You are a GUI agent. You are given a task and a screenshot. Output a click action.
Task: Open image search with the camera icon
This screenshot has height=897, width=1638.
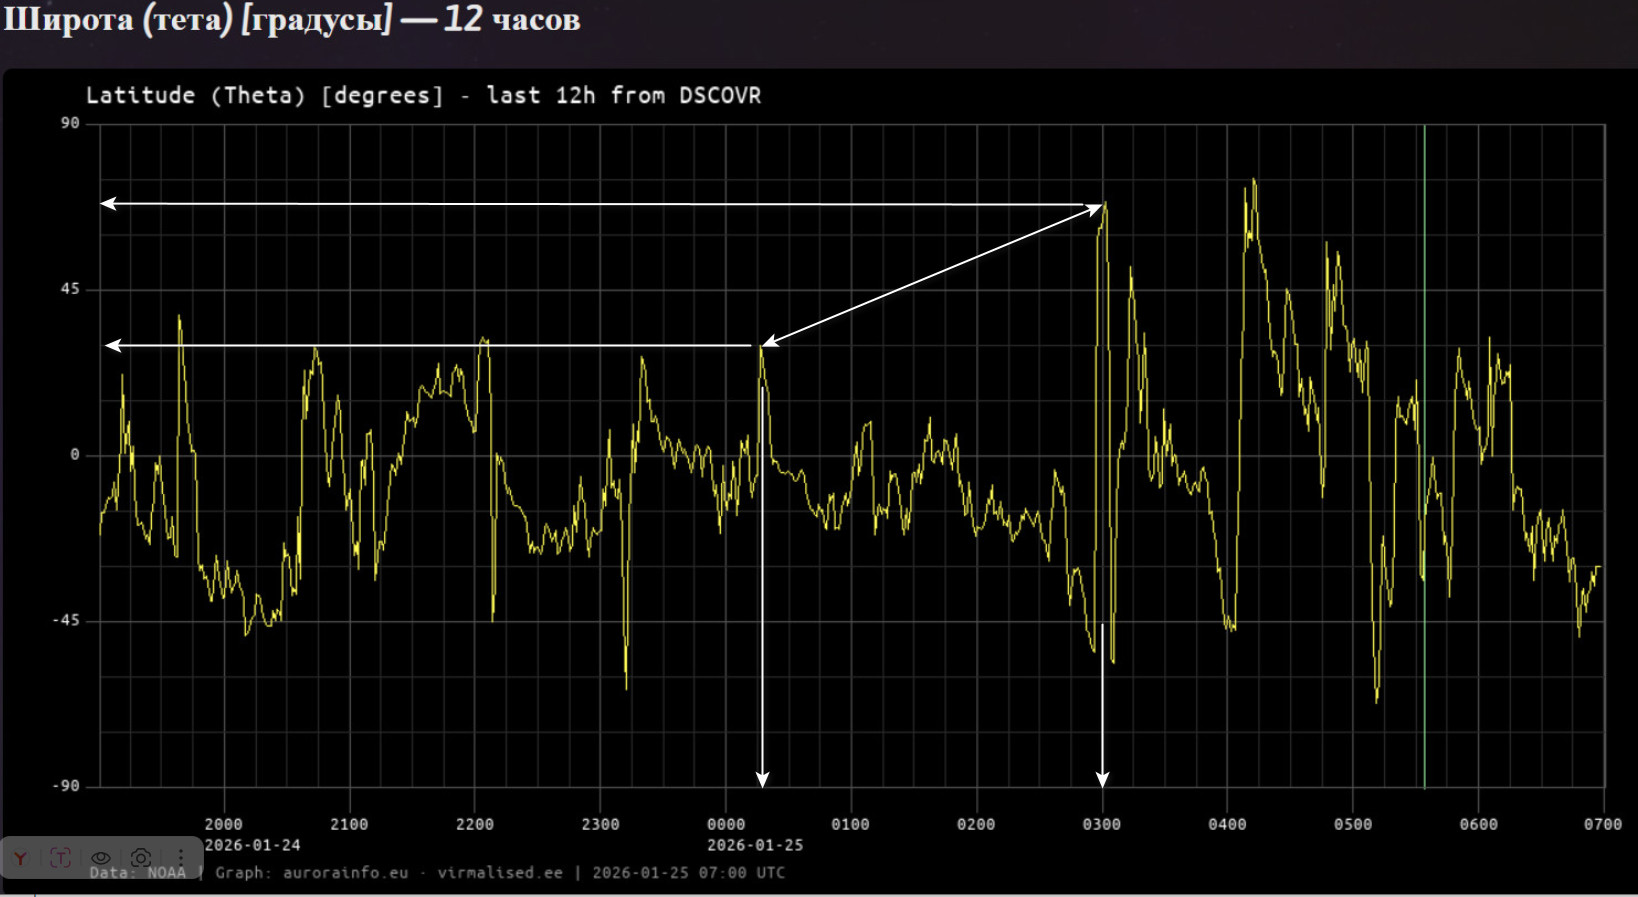141,858
